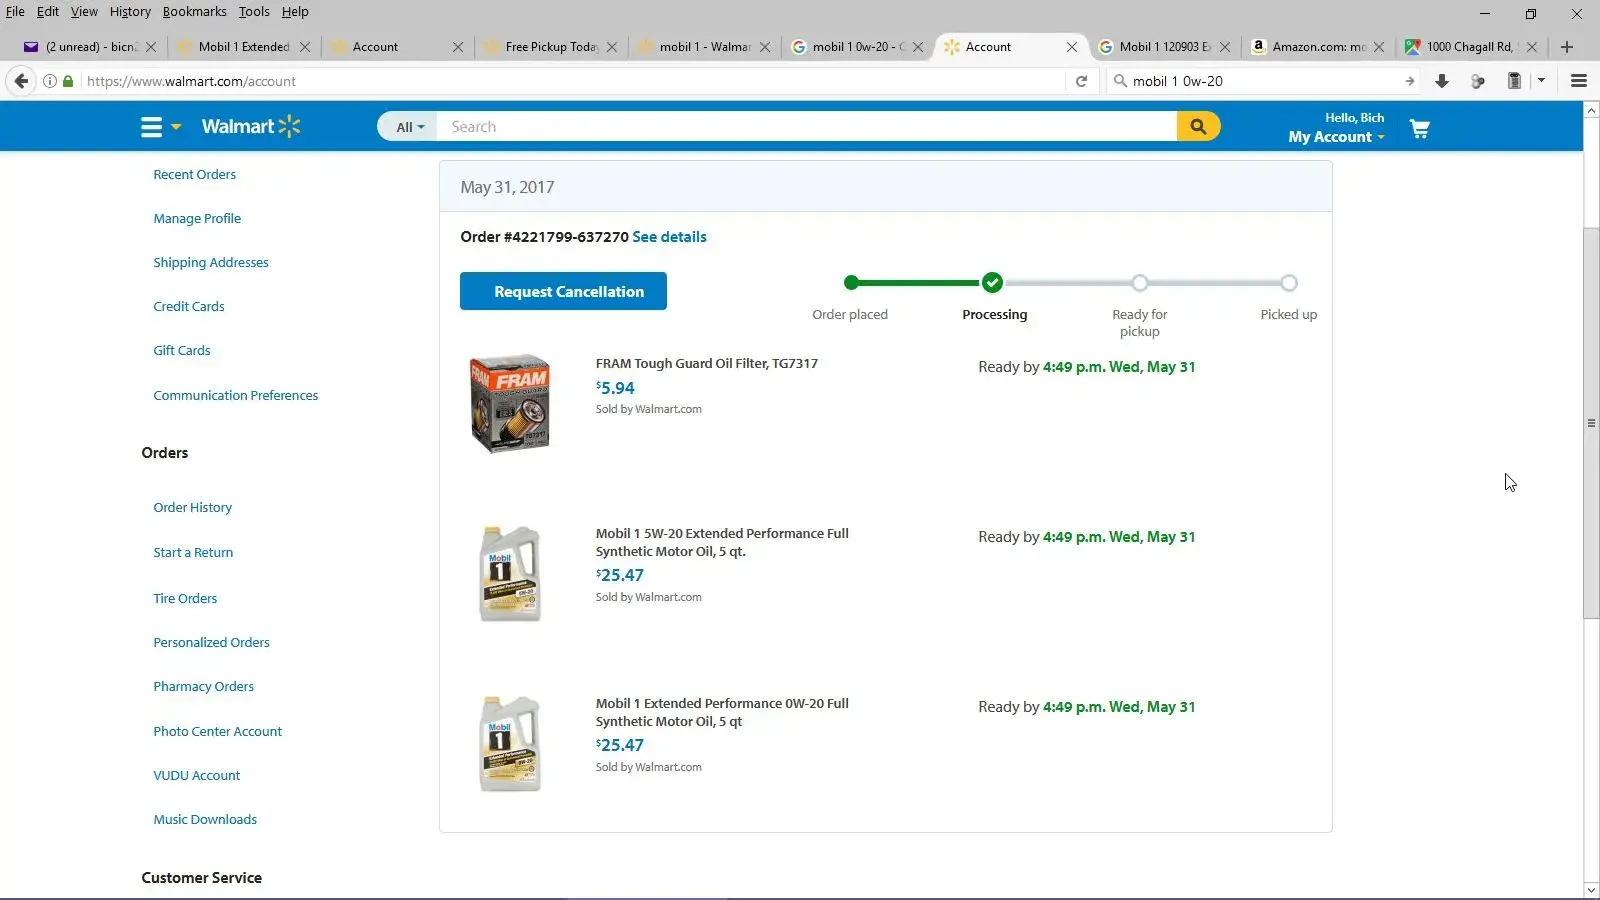The height and width of the screenshot is (900, 1600).
Task: Close the mobil 1 - Walmart tab
Action: point(765,47)
